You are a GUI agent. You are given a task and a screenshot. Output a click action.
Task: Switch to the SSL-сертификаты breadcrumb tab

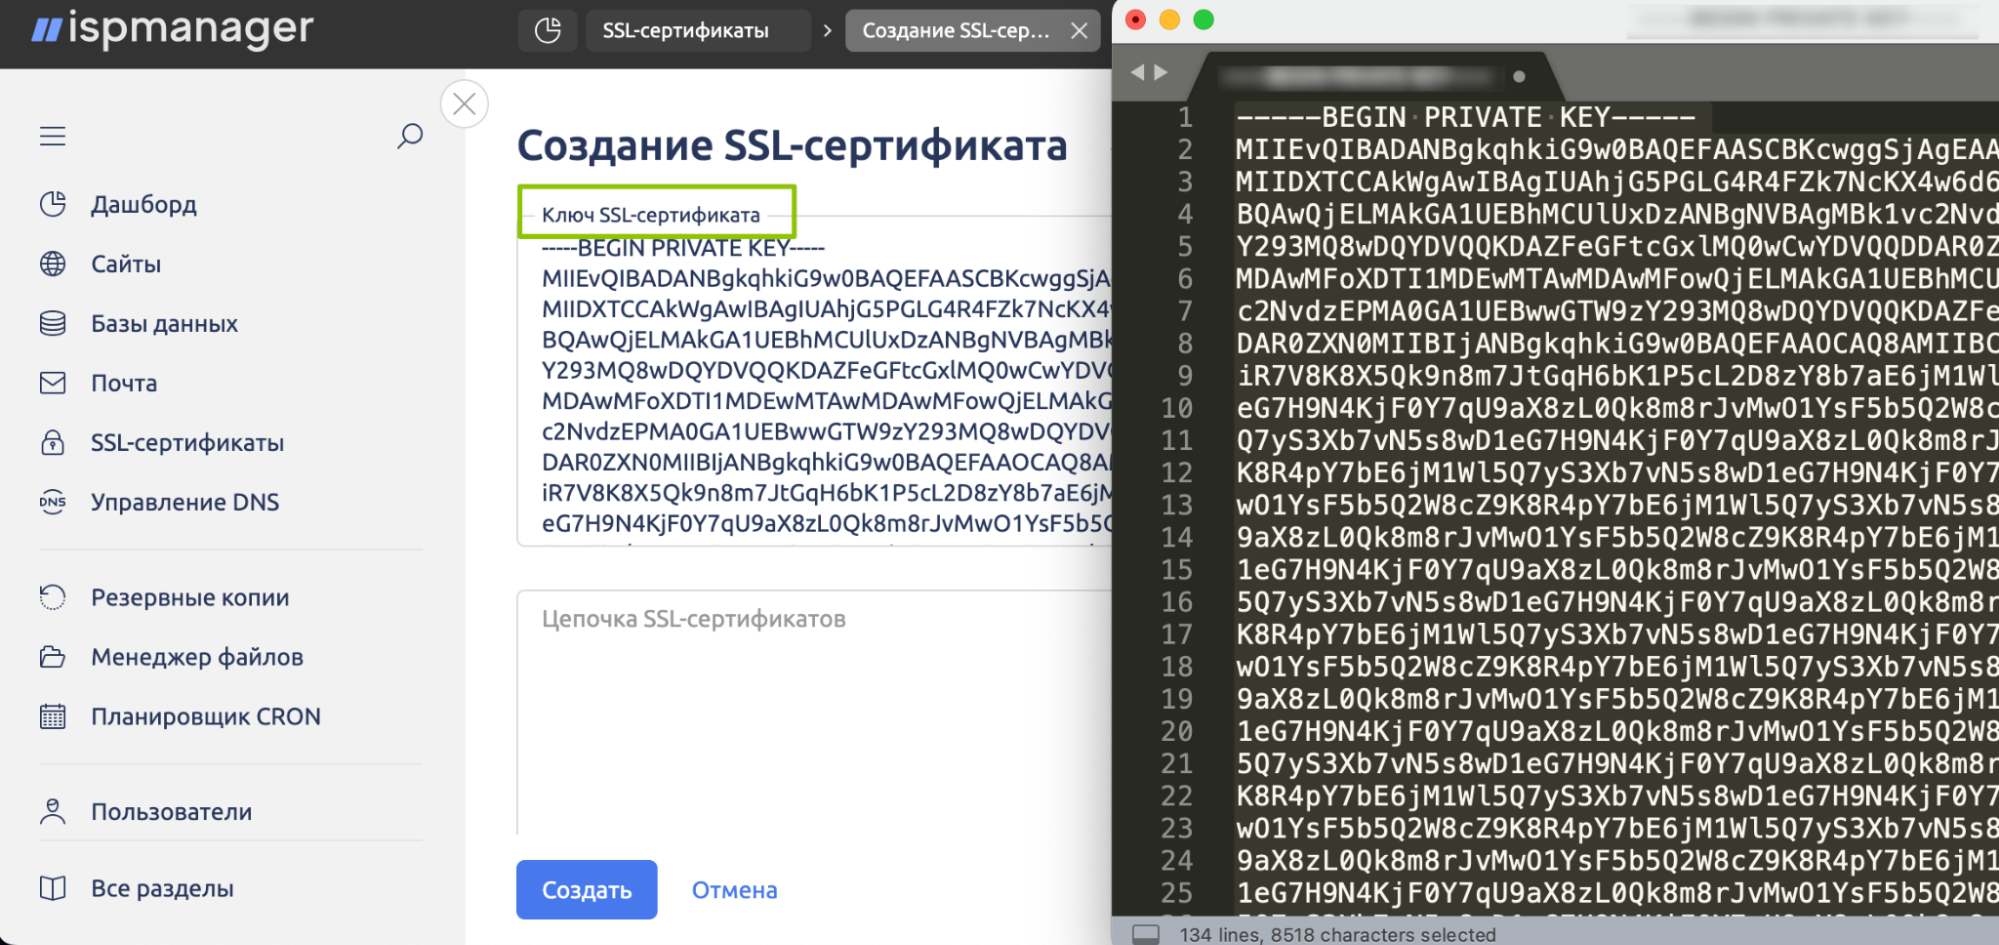tap(686, 31)
